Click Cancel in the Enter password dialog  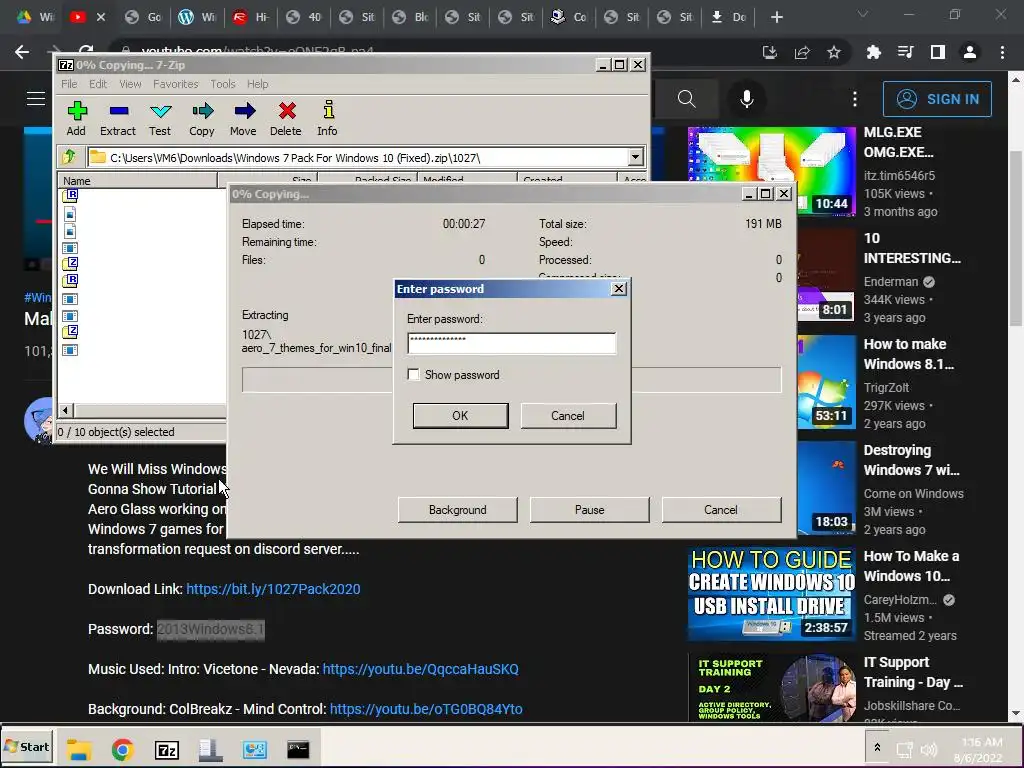[568, 415]
